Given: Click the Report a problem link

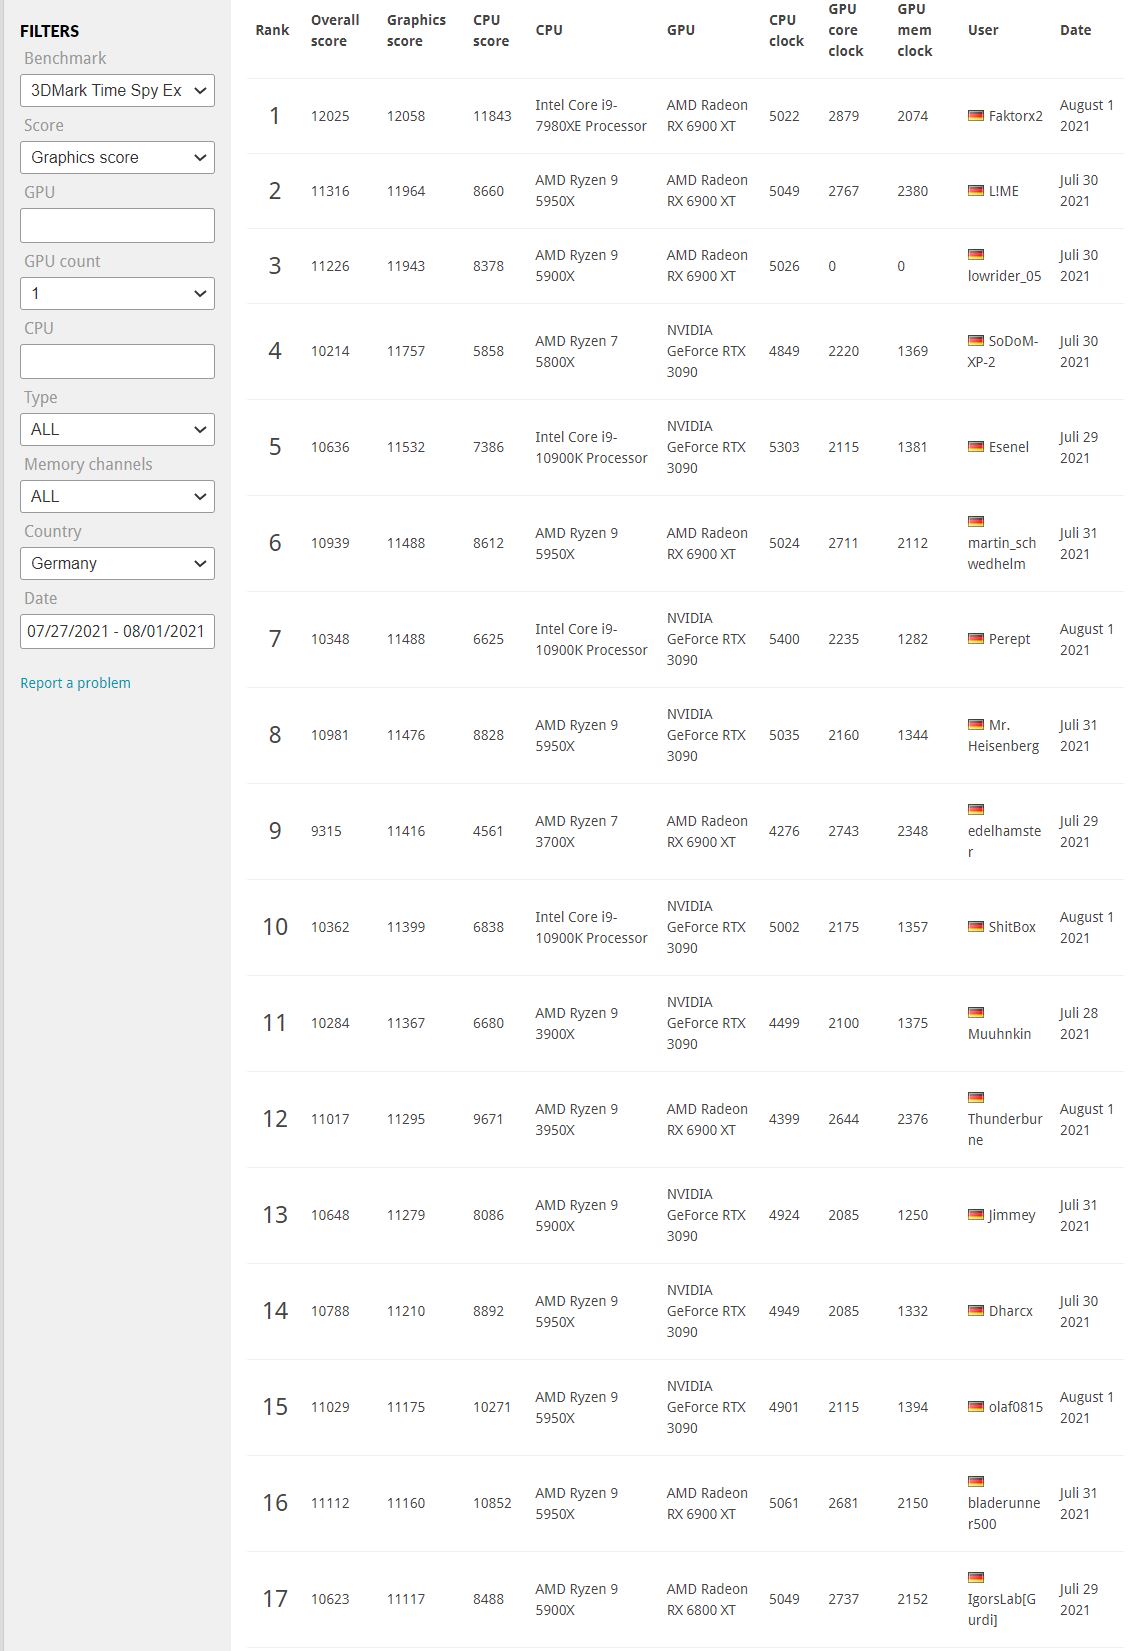Looking at the screenshot, I should 75,683.
